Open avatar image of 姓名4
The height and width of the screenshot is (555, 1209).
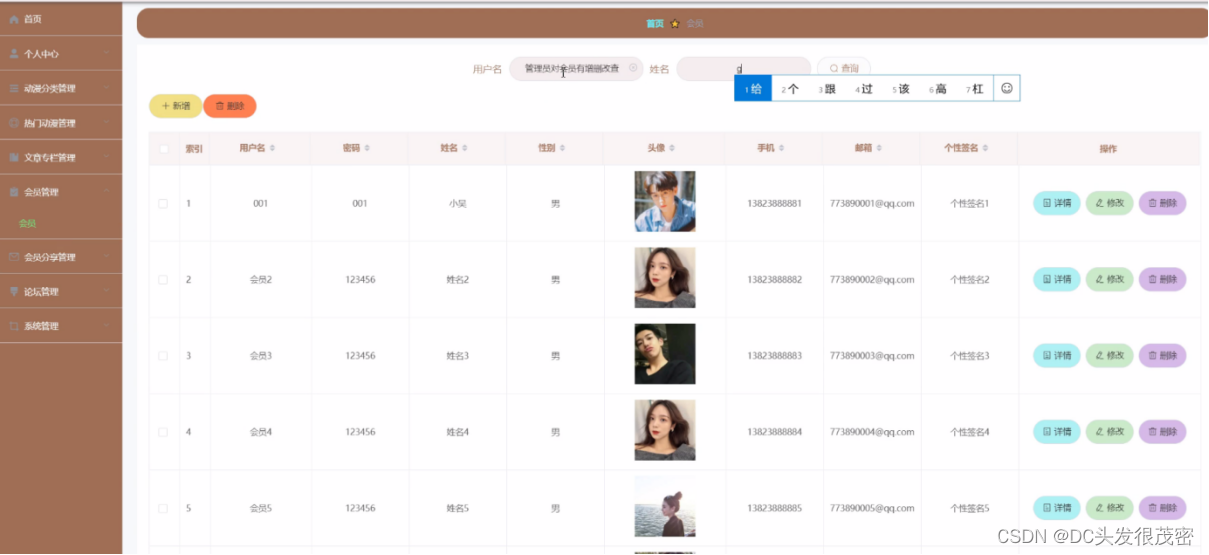665,430
